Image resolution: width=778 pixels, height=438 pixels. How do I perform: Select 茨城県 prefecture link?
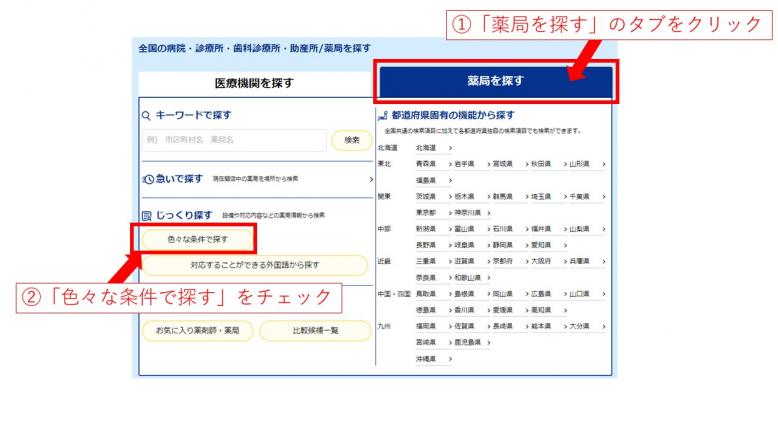coord(434,197)
